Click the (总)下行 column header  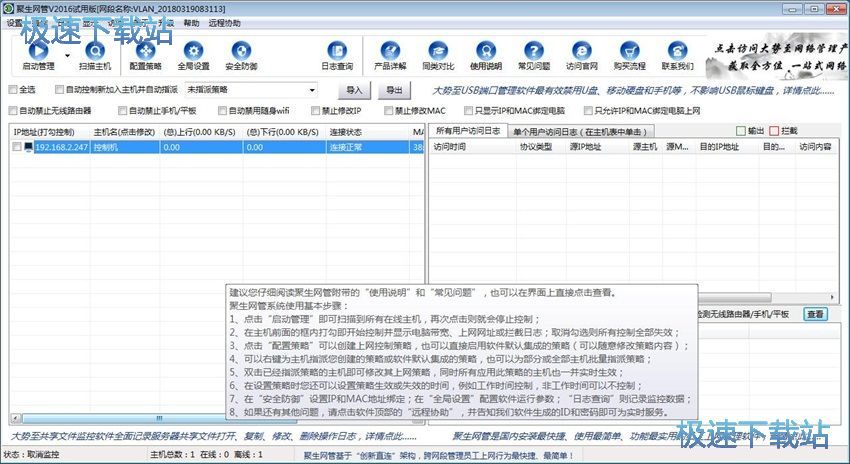[284, 132]
